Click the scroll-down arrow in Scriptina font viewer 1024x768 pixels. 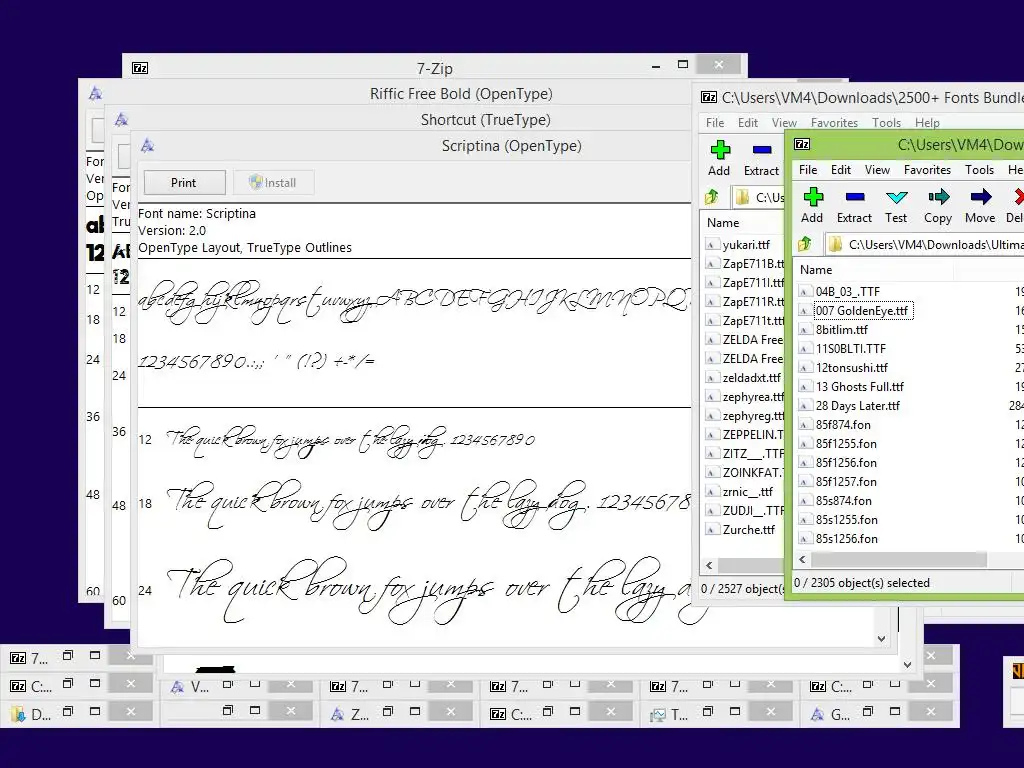881,639
